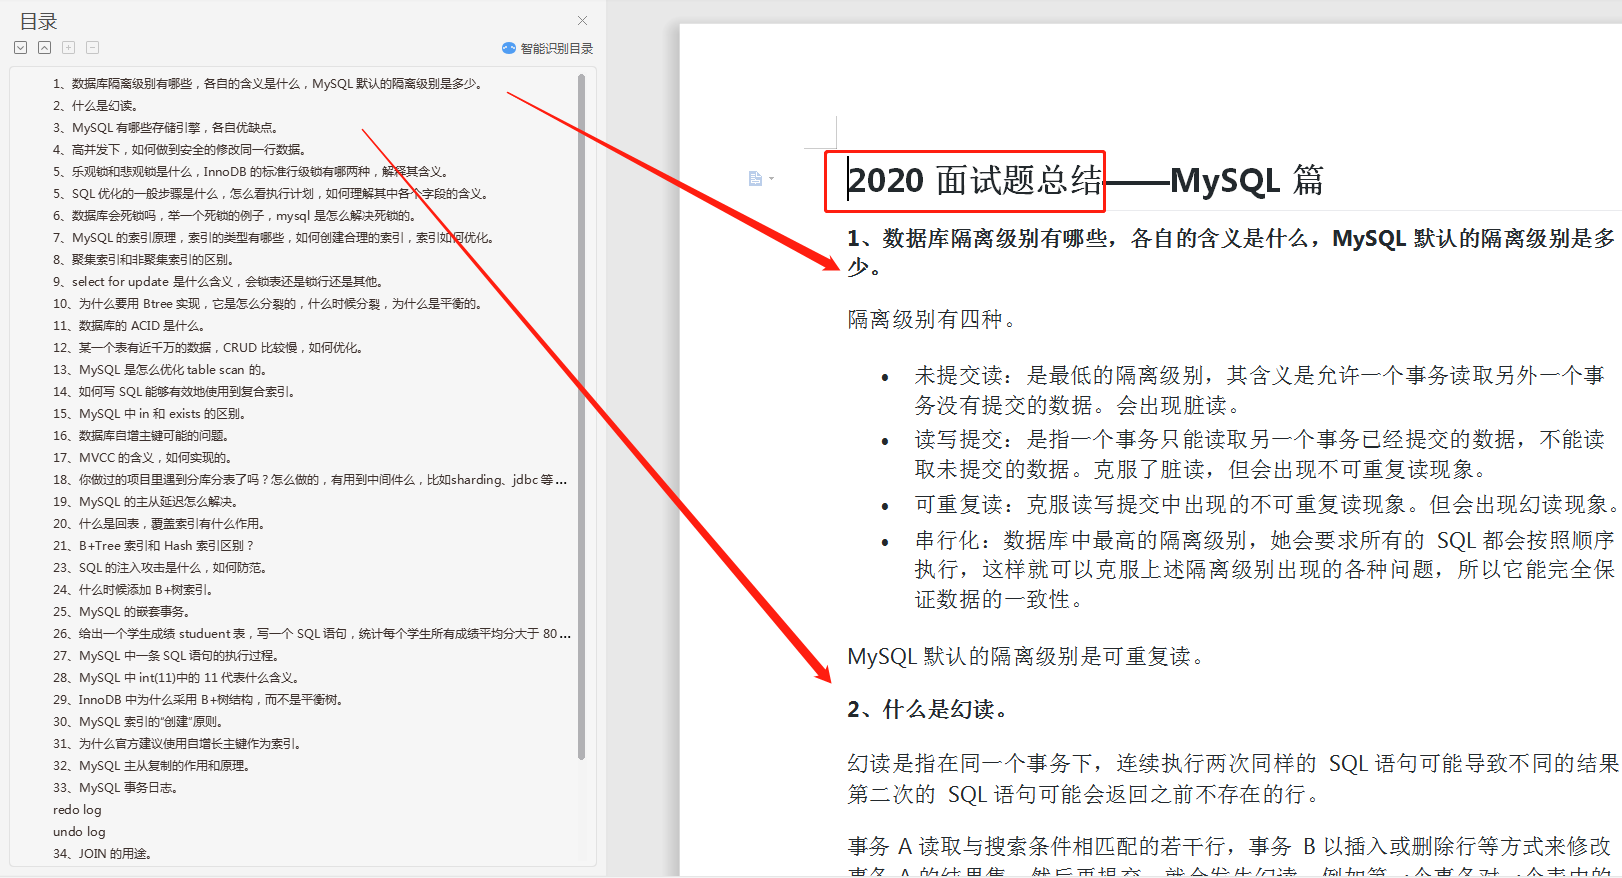Click the 读写提交 bullet in the document
The height and width of the screenshot is (878, 1622).
click(x=1260, y=454)
